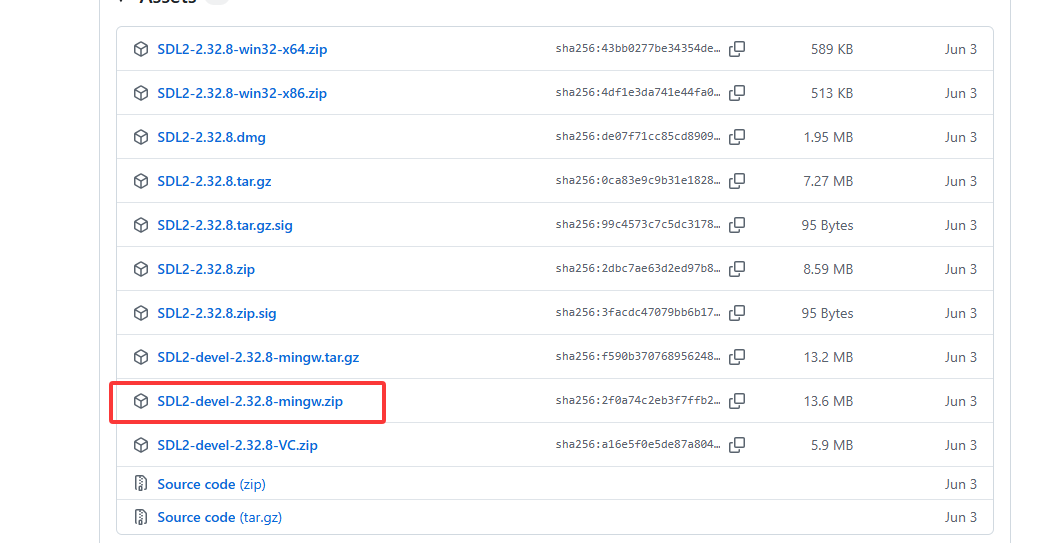Download the SDL2-2.32.8.tar.gz archive
This screenshot has height=543, width=1051.
(x=214, y=181)
